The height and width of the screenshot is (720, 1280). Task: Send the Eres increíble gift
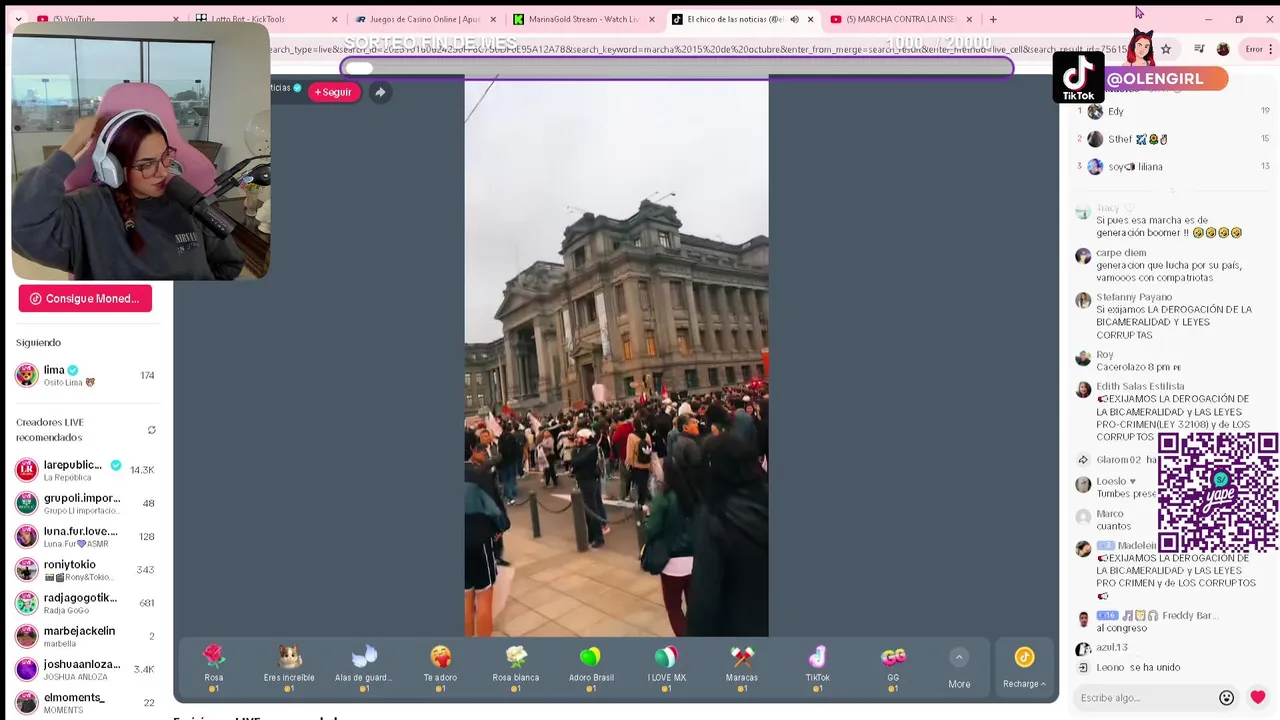(x=289, y=667)
